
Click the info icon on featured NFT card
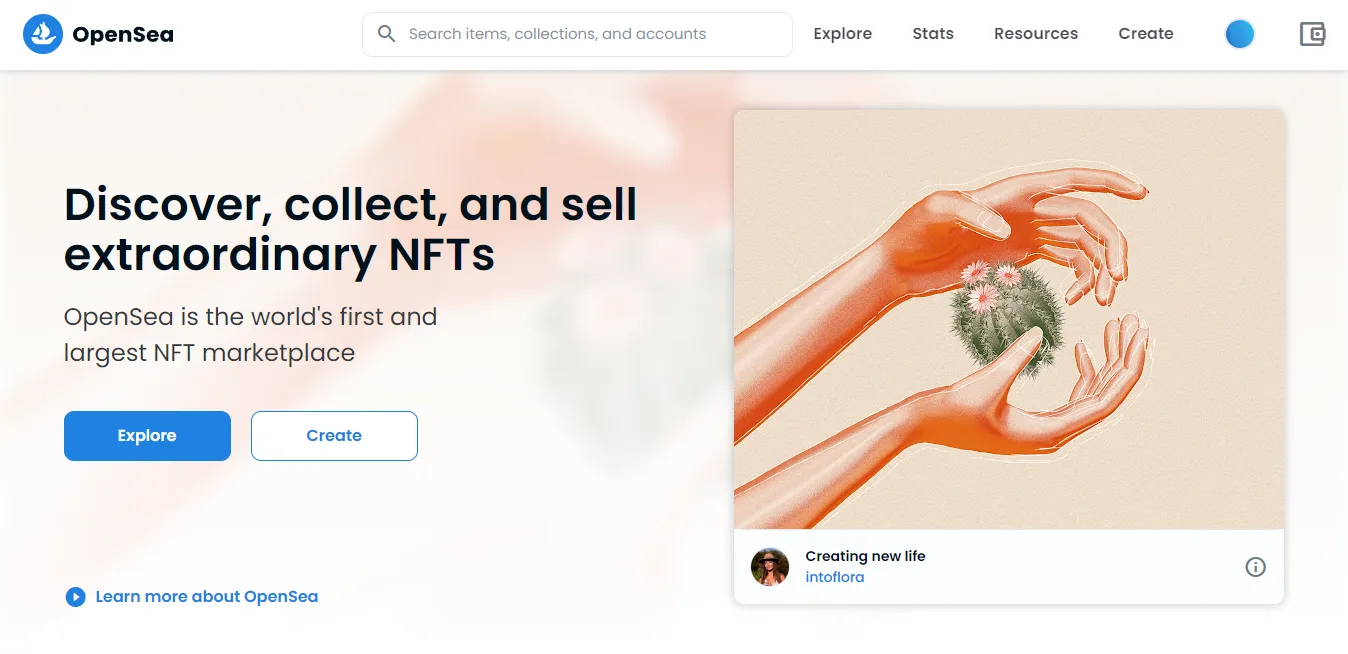tap(1255, 567)
